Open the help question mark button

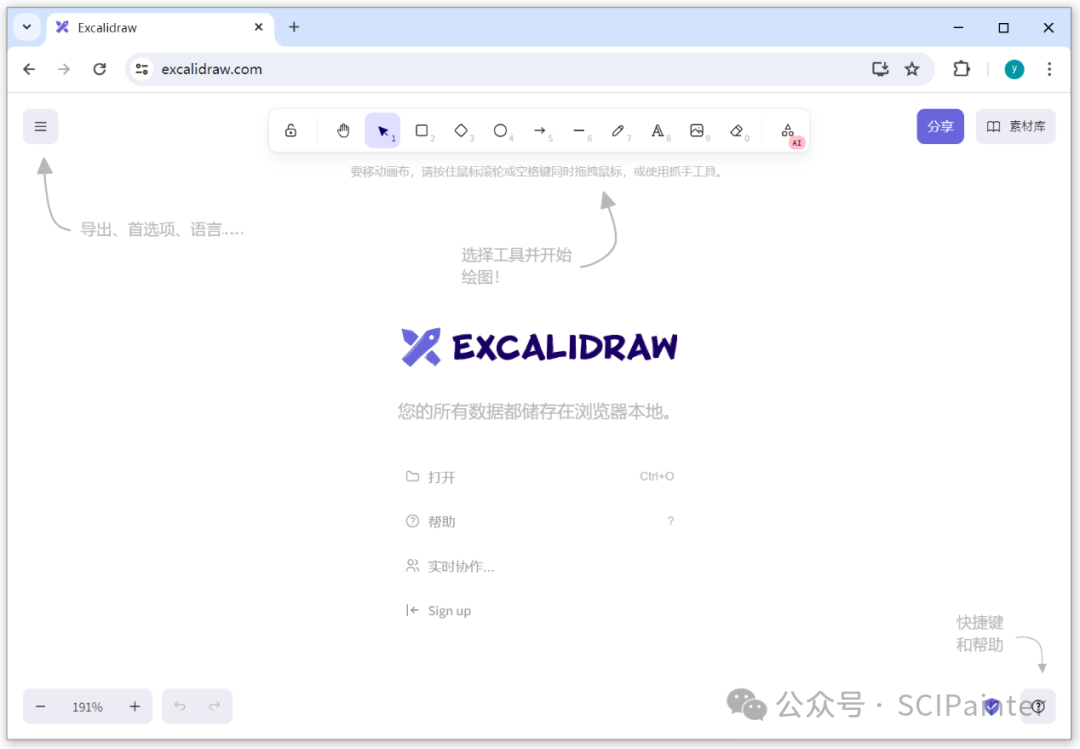tap(1038, 706)
